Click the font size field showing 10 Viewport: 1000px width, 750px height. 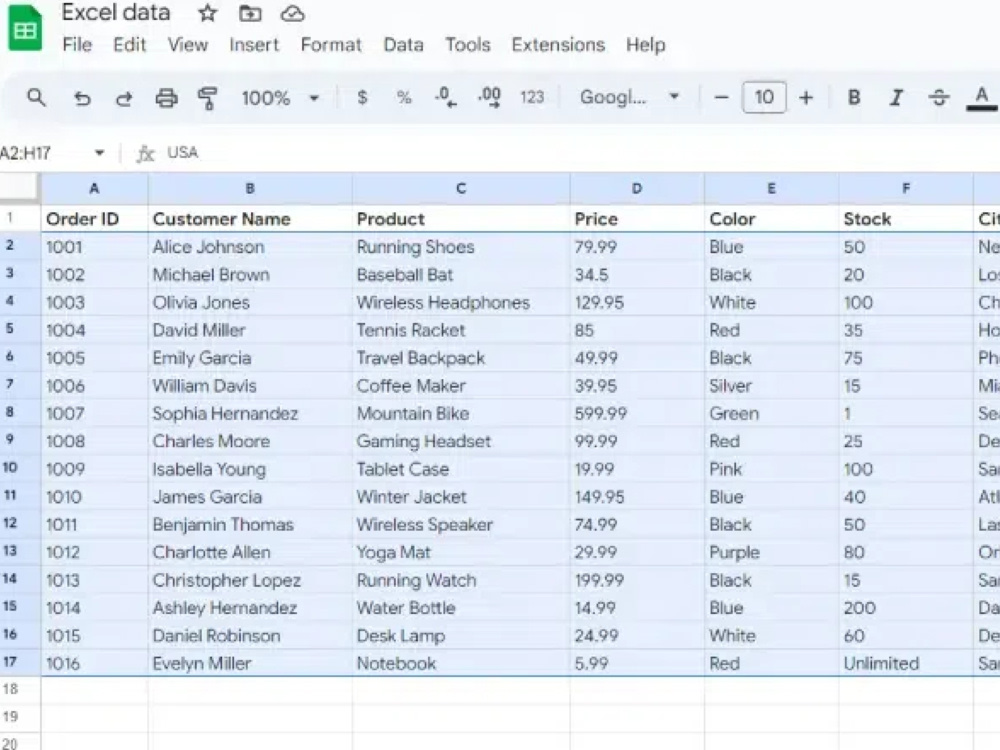pos(764,98)
